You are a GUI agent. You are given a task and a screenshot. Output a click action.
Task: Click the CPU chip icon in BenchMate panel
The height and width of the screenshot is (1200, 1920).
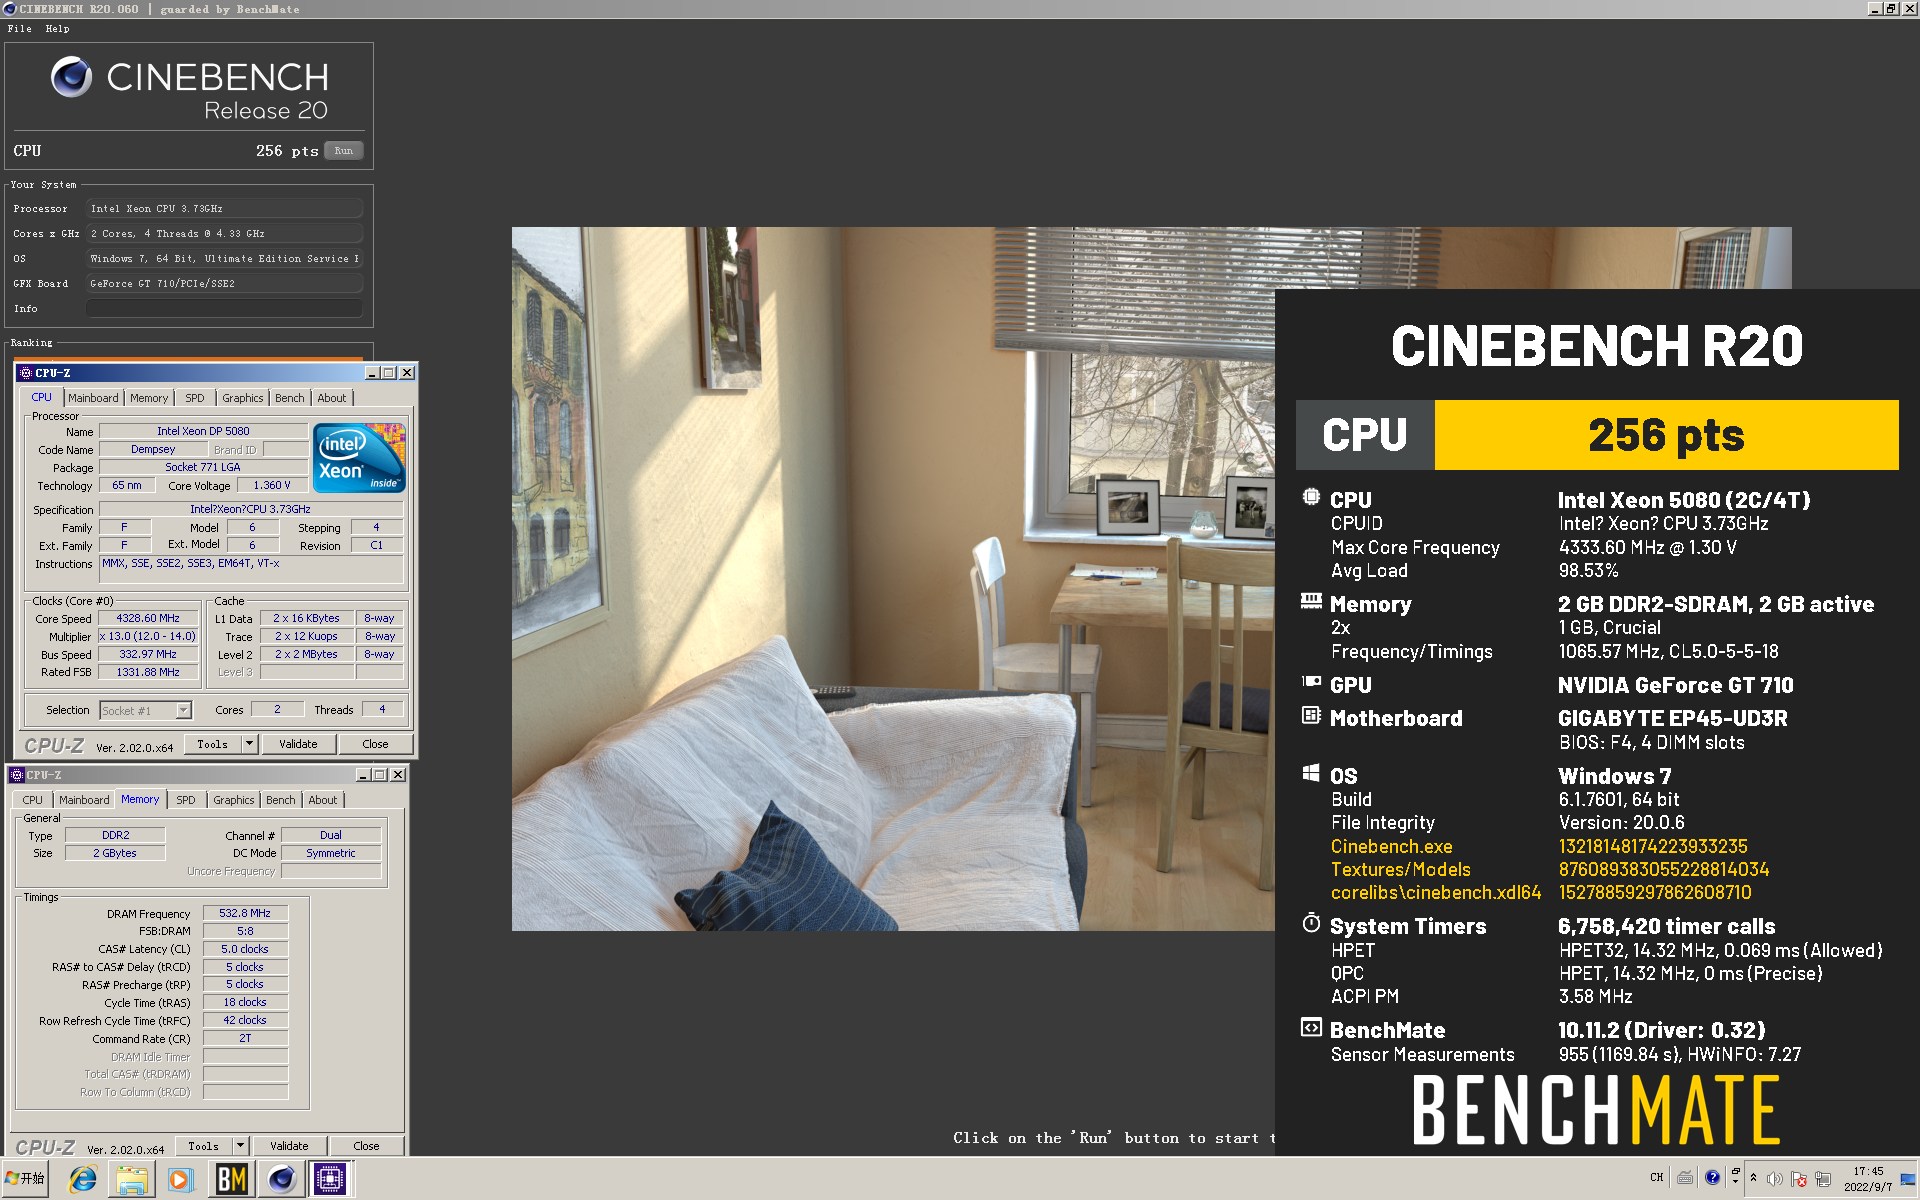click(1311, 497)
